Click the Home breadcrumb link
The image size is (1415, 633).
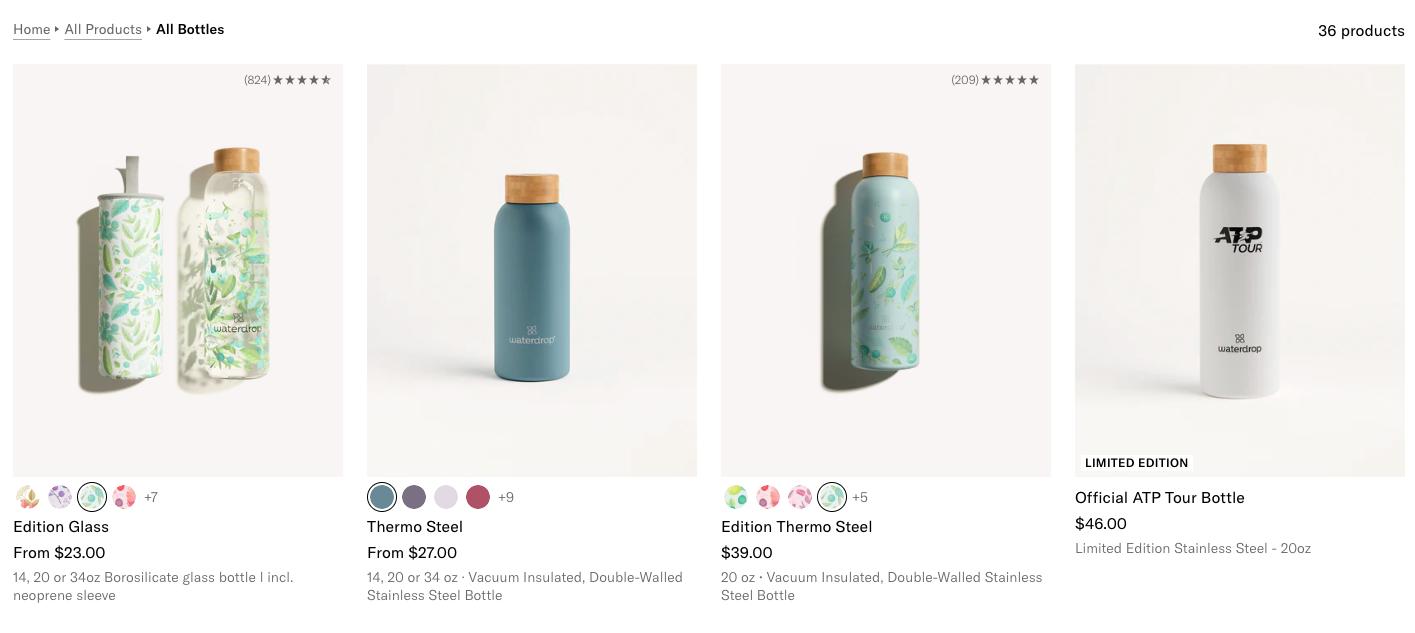[32, 30]
